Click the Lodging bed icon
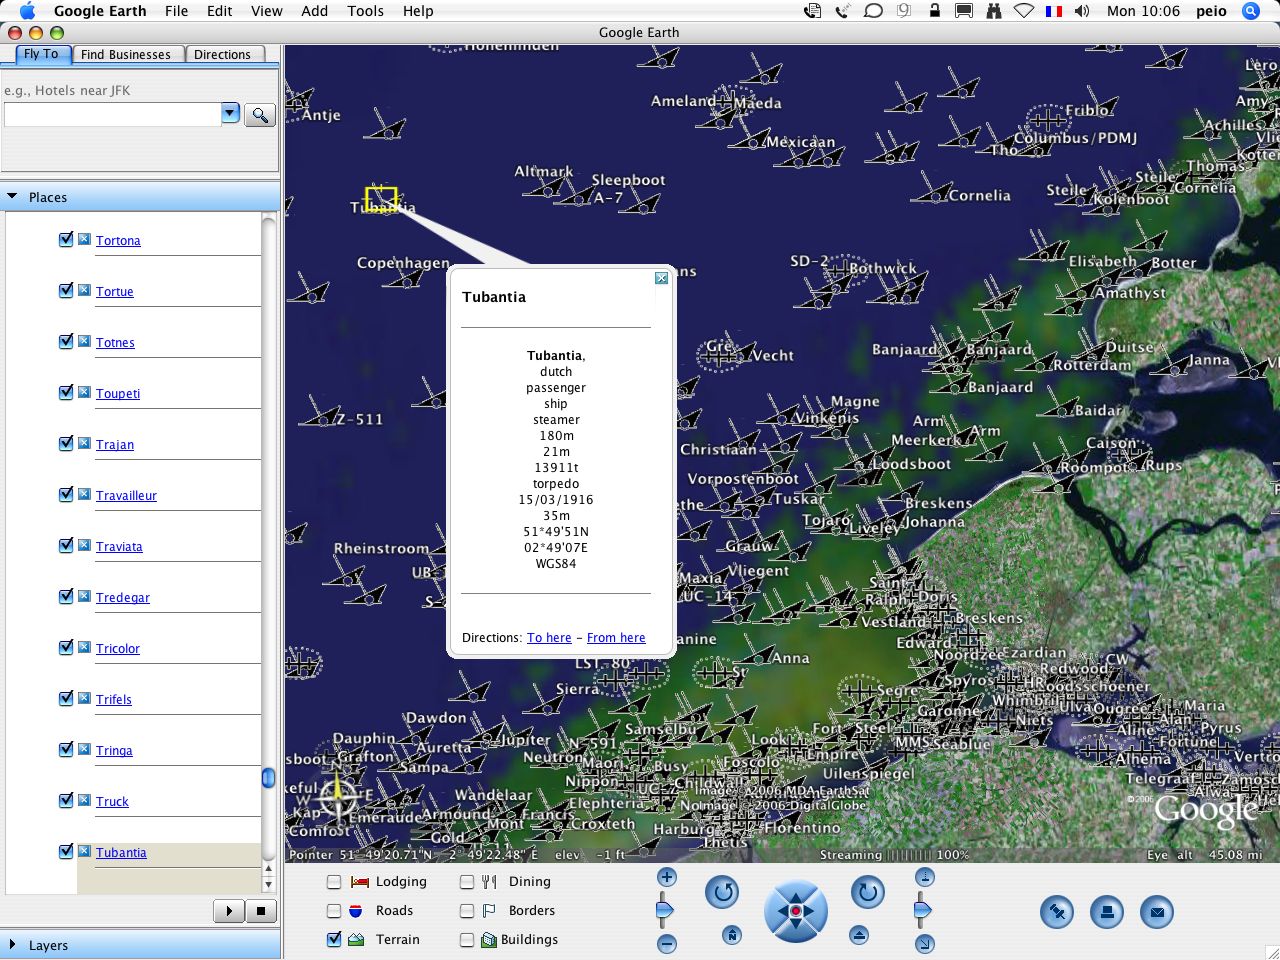Viewport: 1280px width, 960px height. pyautogui.click(x=360, y=882)
